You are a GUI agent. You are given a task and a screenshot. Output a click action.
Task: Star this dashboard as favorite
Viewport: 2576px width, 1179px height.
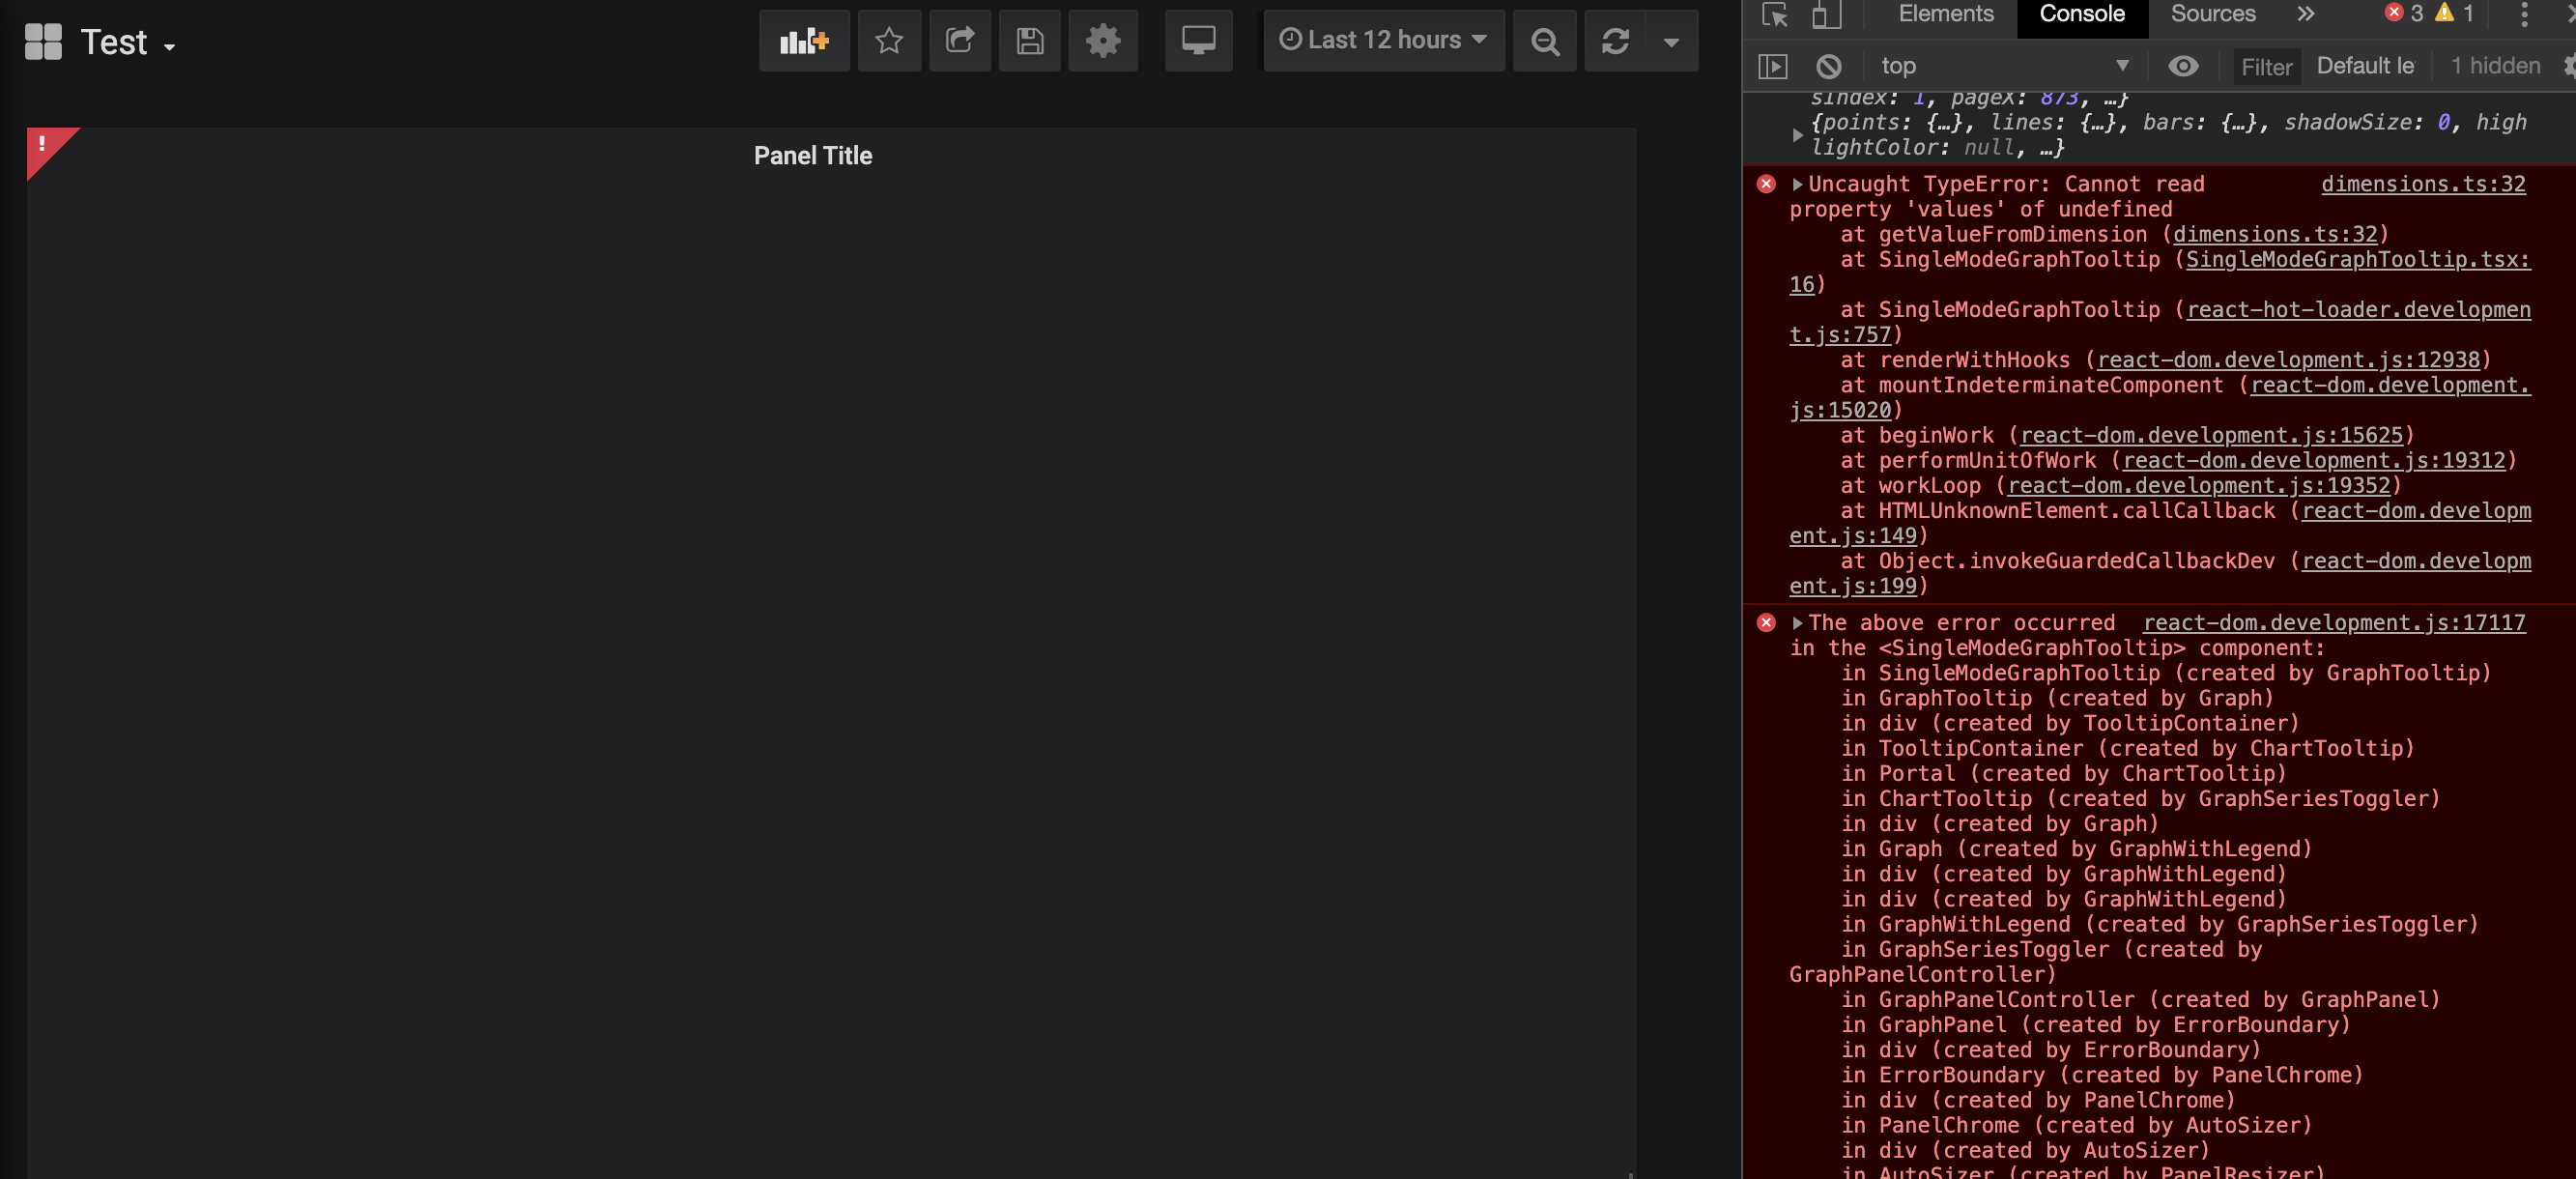coord(889,41)
